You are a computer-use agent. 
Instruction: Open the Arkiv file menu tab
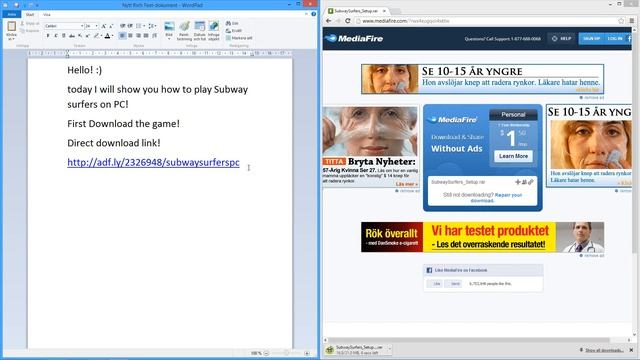click(x=12, y=14)
